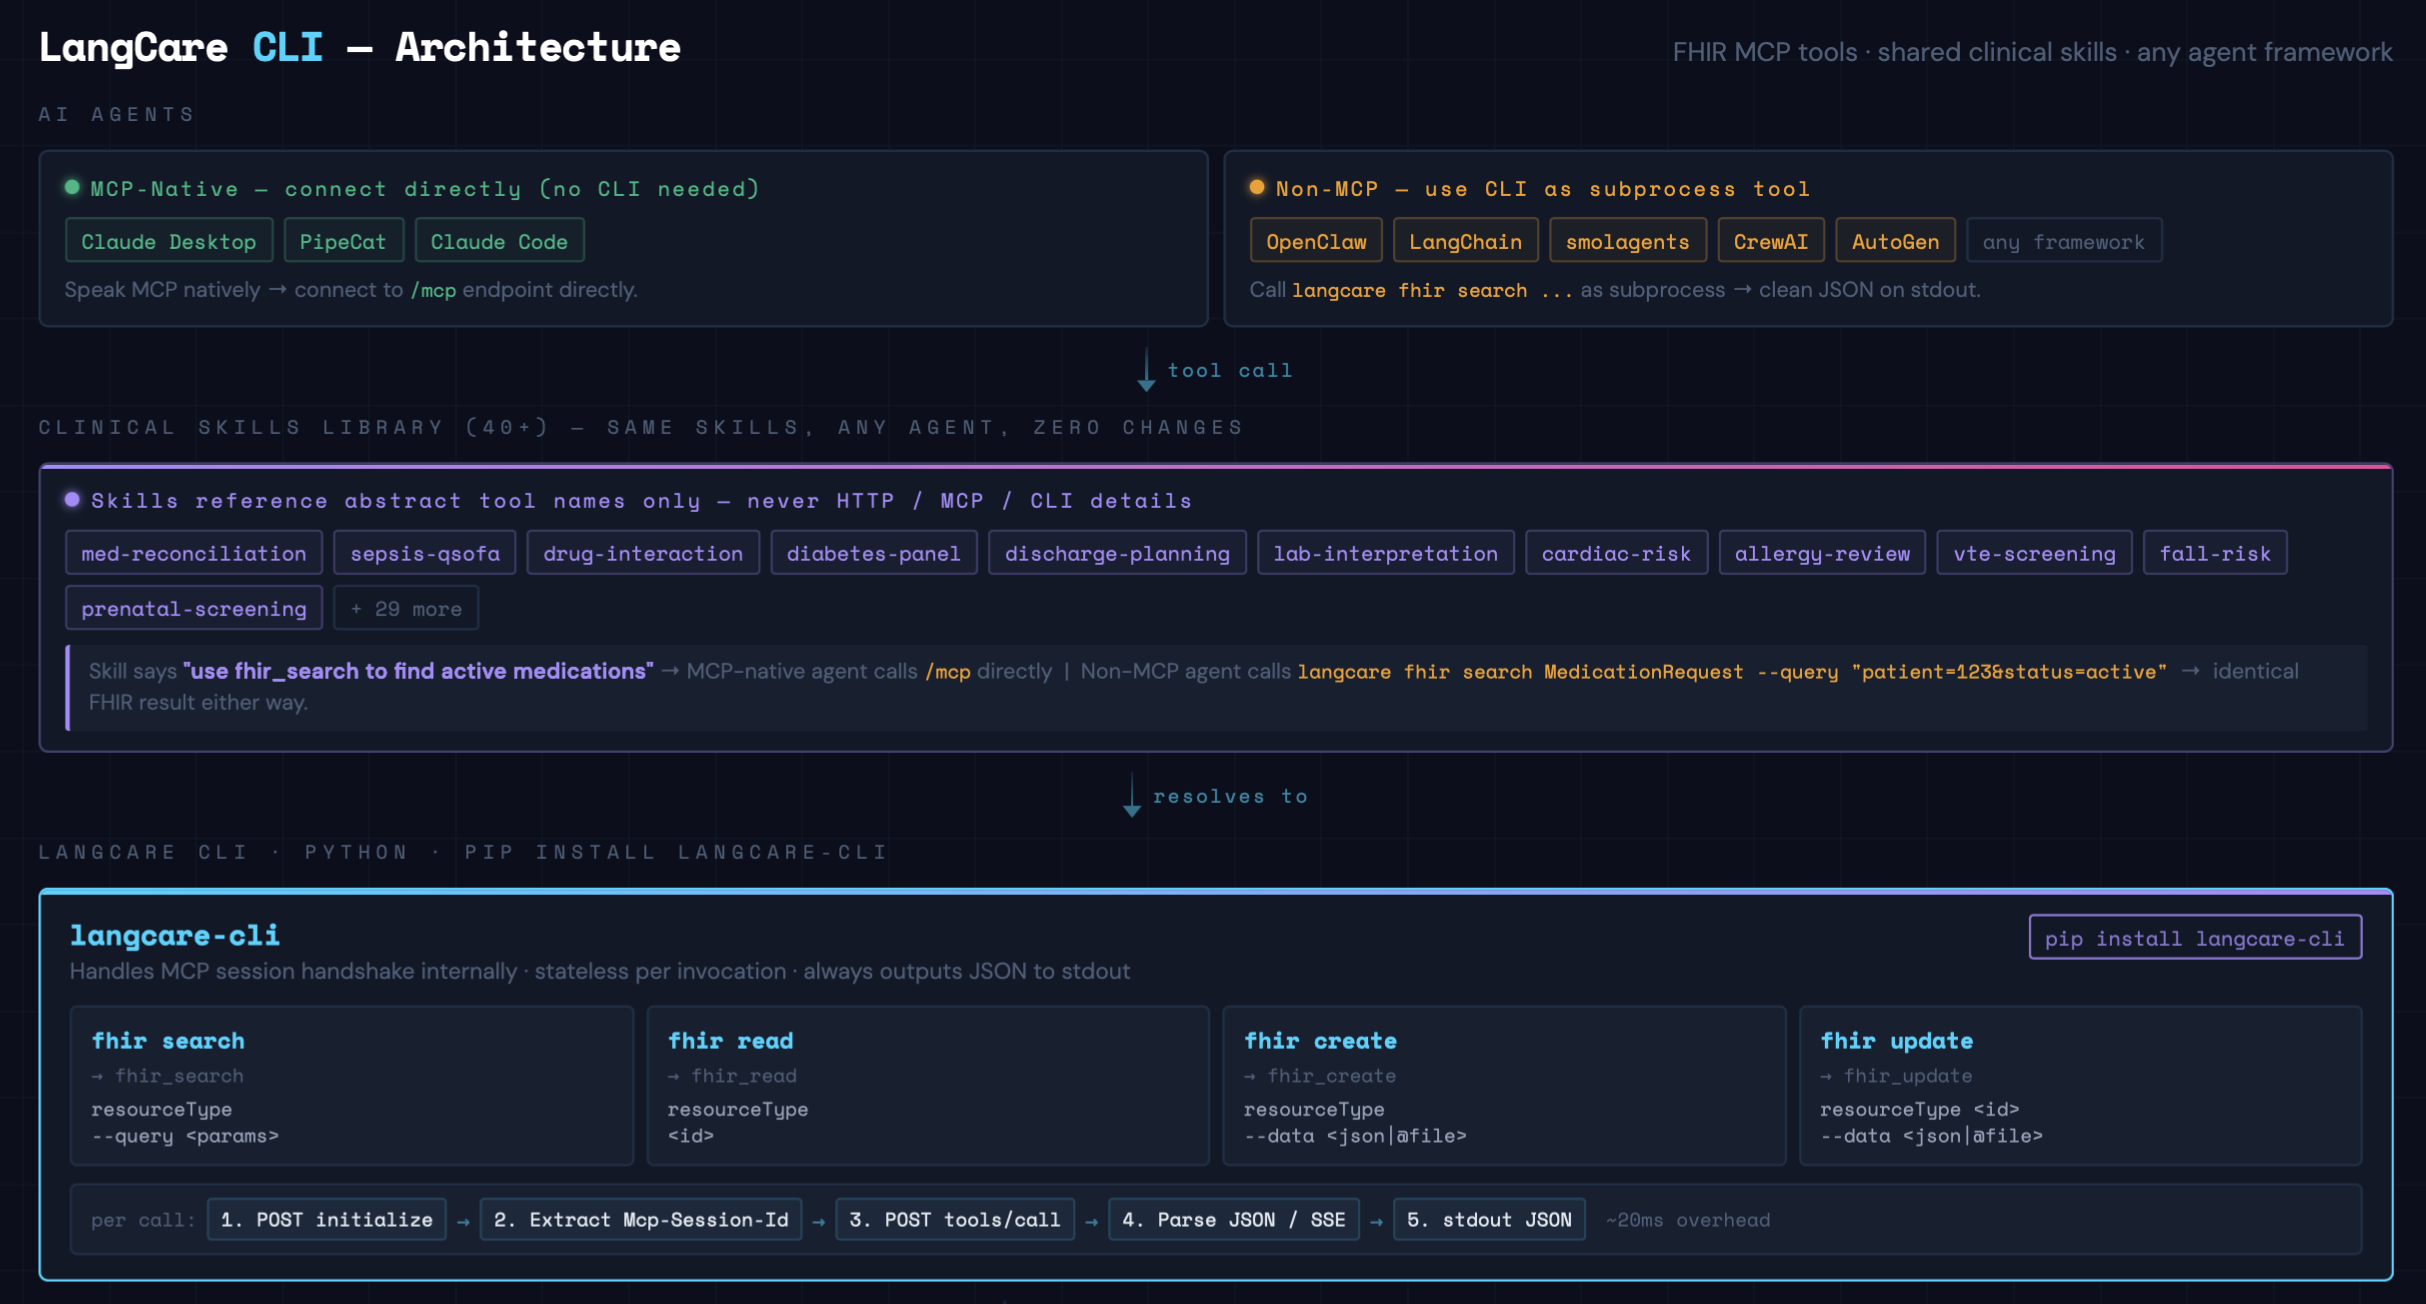The height and width of the screenshot is (1304, 2426).
Task: Select the cardiac-risk skill tag
Action: (1616, 553)
